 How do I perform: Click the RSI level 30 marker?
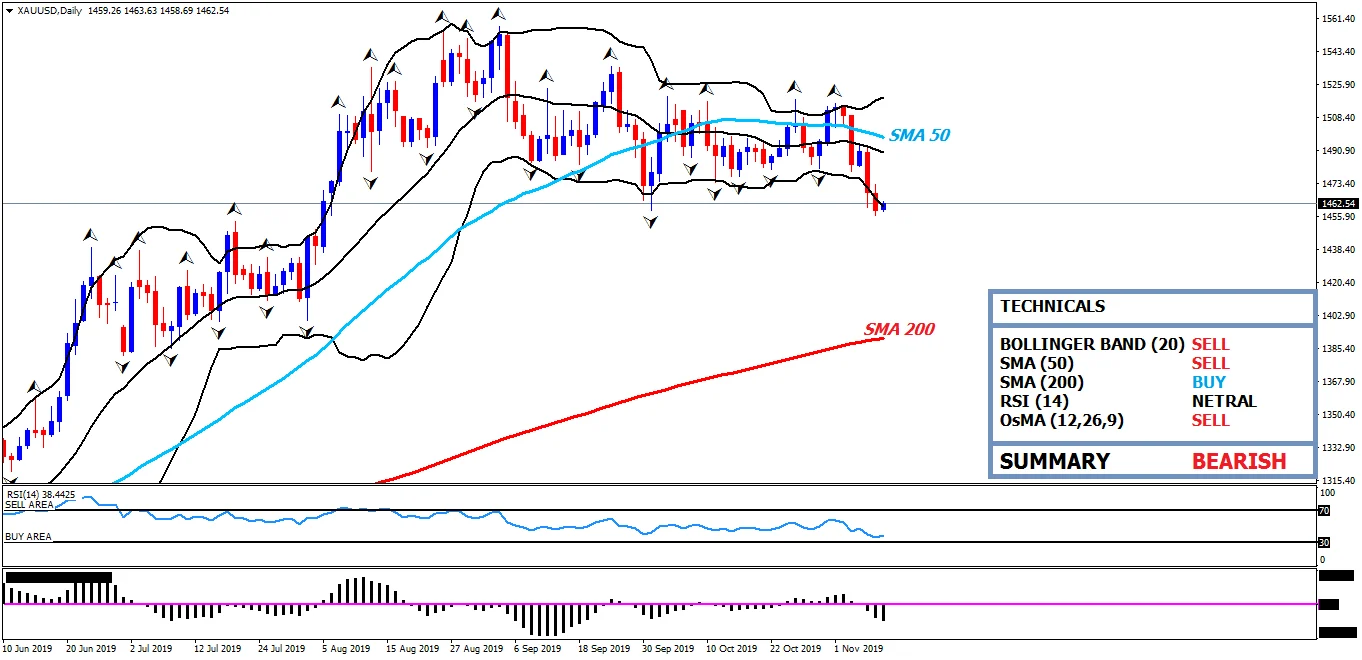[x=1323, y=543]
